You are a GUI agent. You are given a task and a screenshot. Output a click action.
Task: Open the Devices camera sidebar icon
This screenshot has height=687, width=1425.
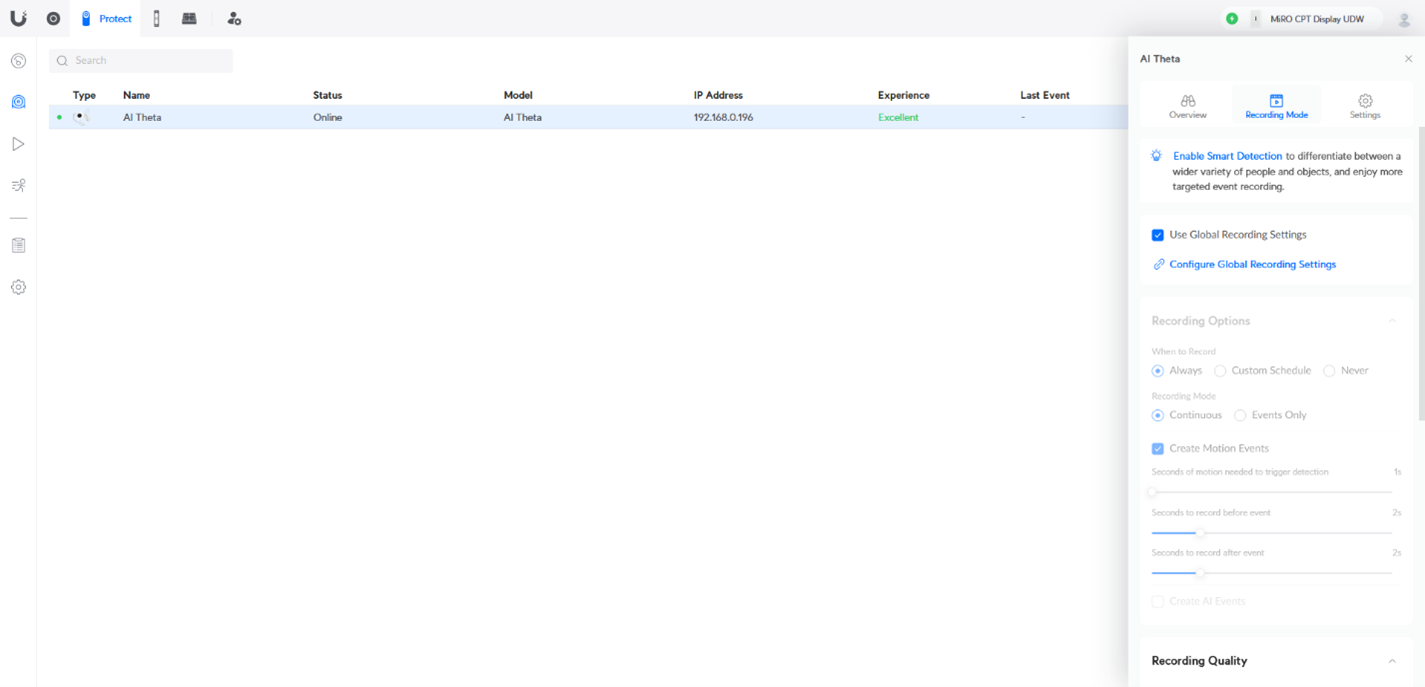pos(18,102)
